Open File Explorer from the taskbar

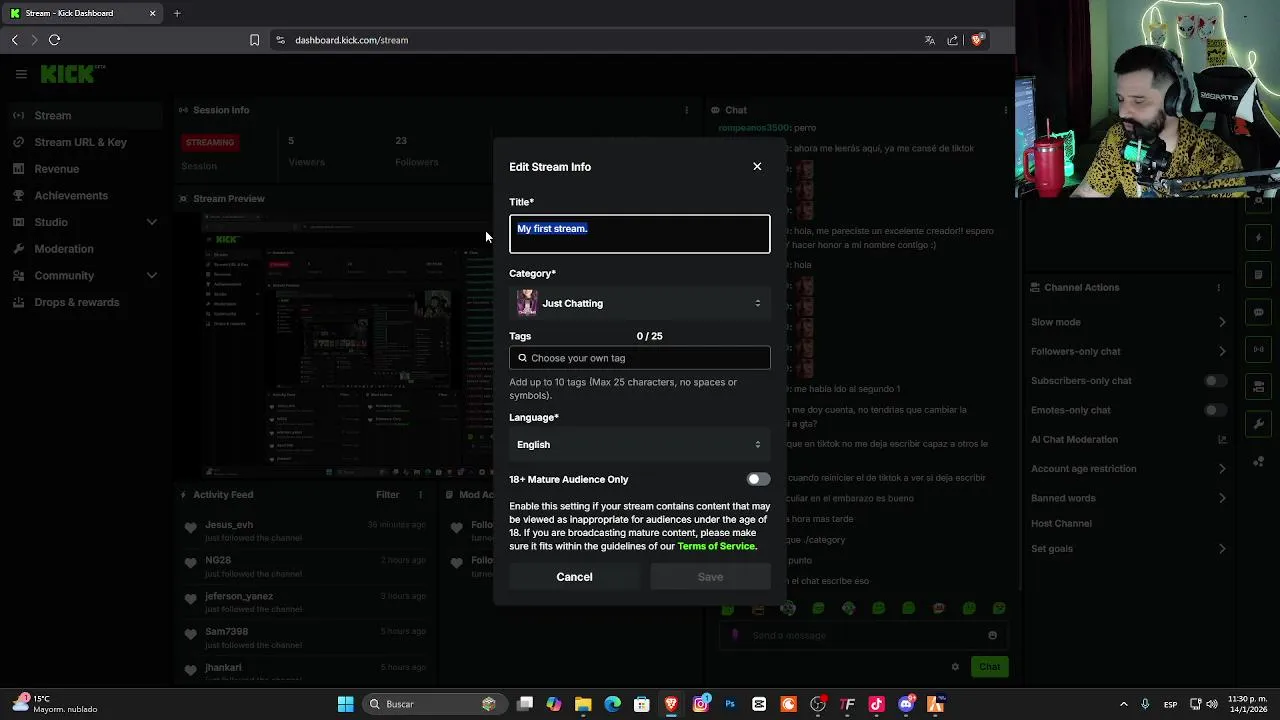(x=583, y=704)
